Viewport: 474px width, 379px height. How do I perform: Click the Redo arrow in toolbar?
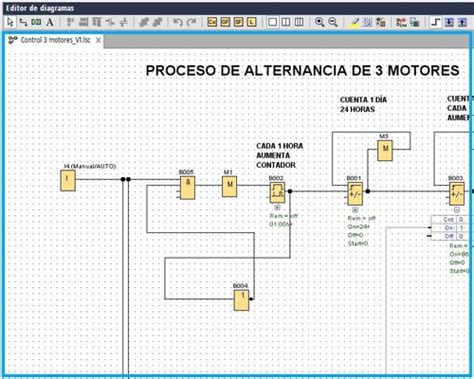(192, 22)
